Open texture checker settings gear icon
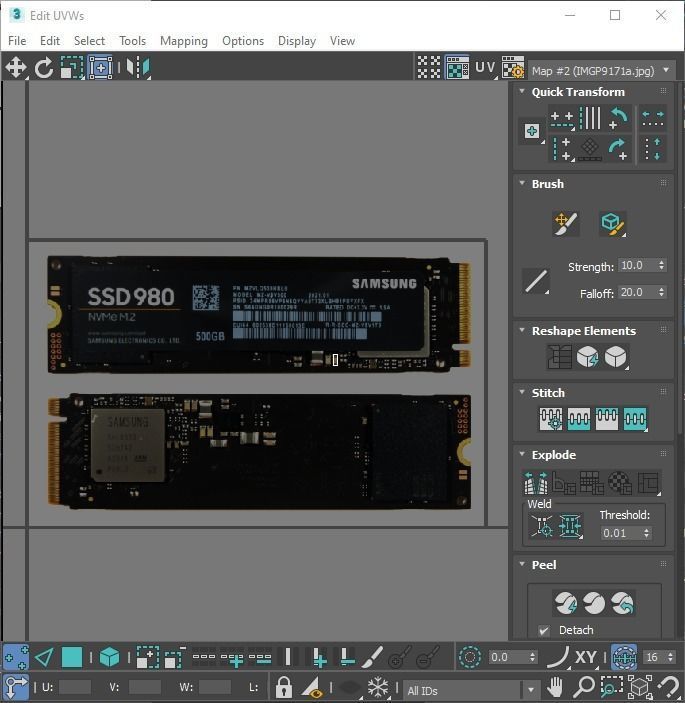Viewport: 685px width, 703px height. tap(513, 67)
